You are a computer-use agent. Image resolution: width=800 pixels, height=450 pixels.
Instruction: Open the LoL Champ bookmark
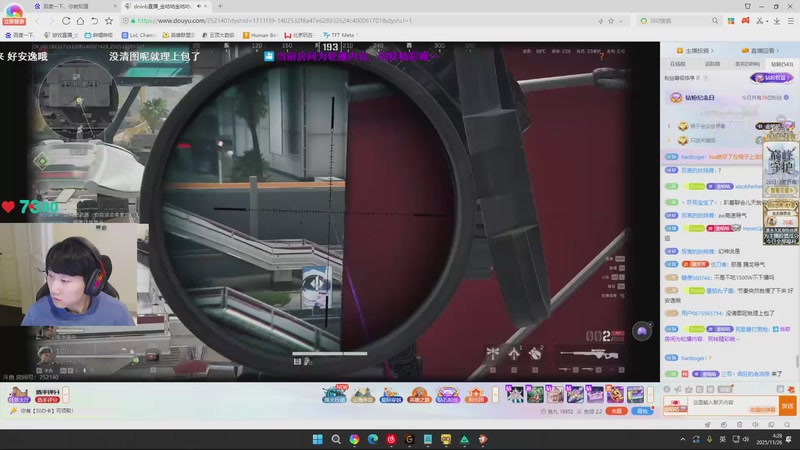pyautogui.click(x=139, y=35)
